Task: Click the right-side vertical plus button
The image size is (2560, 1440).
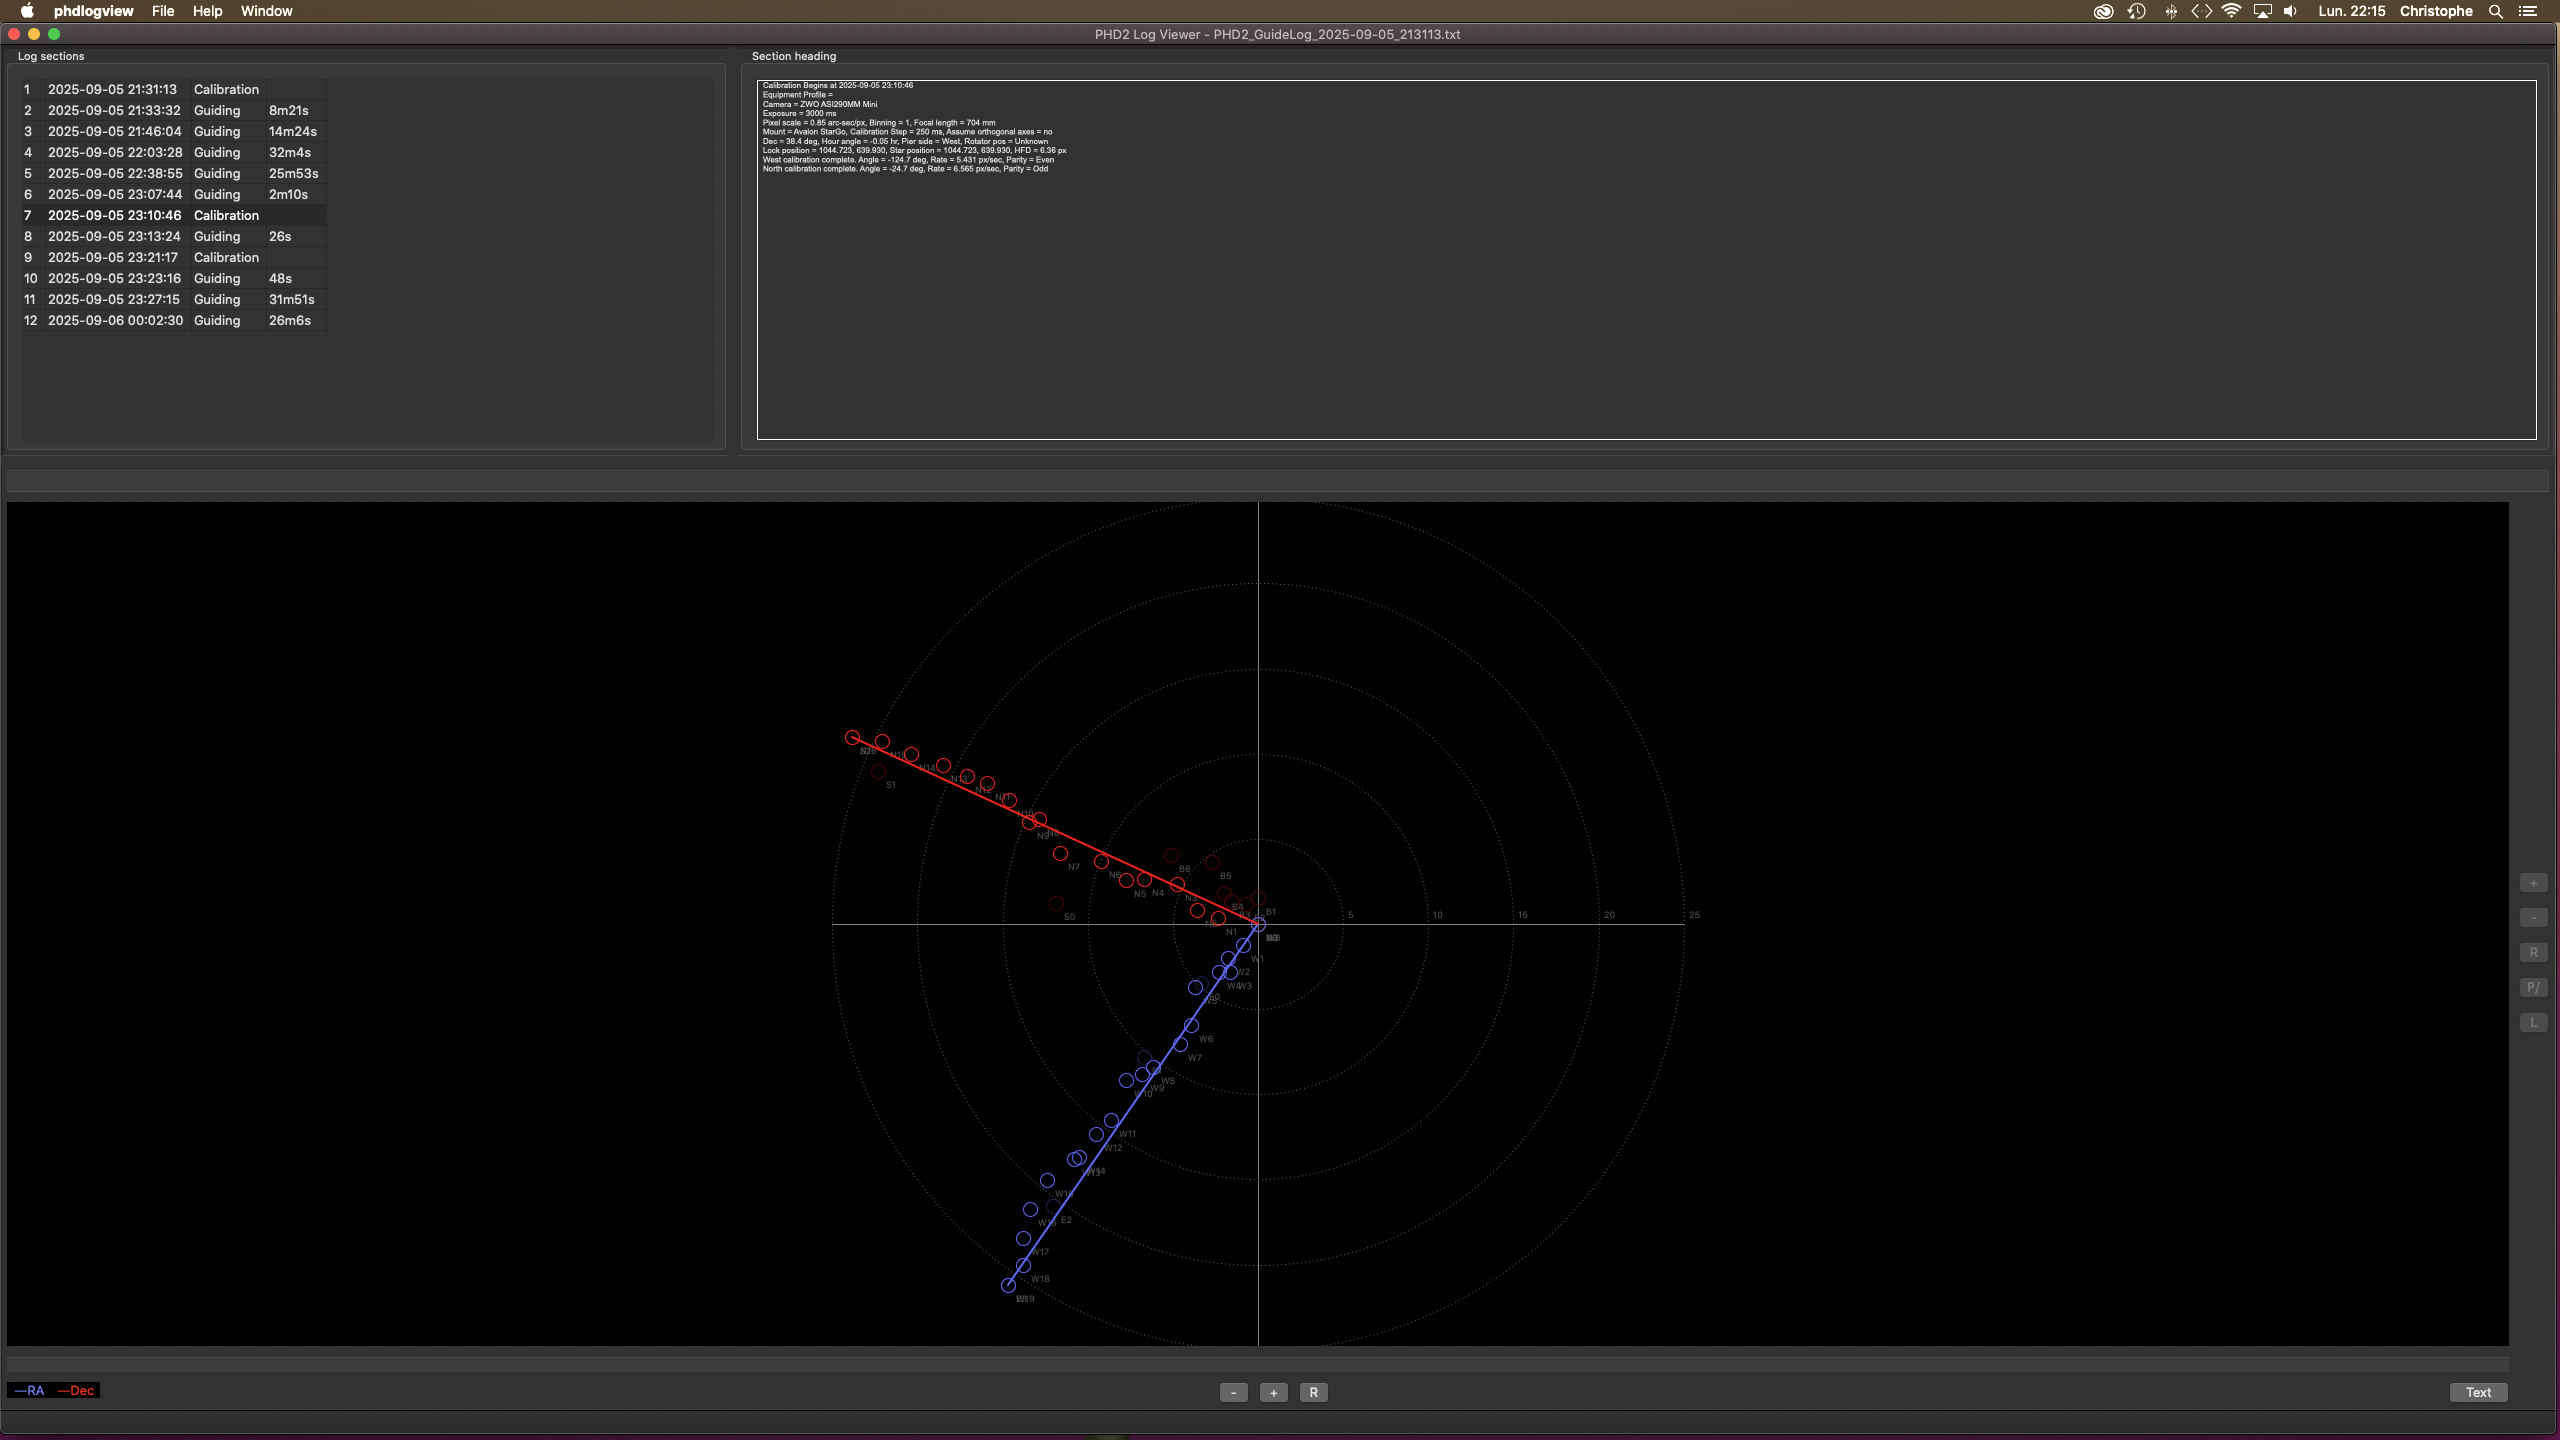Action: 2533,883
